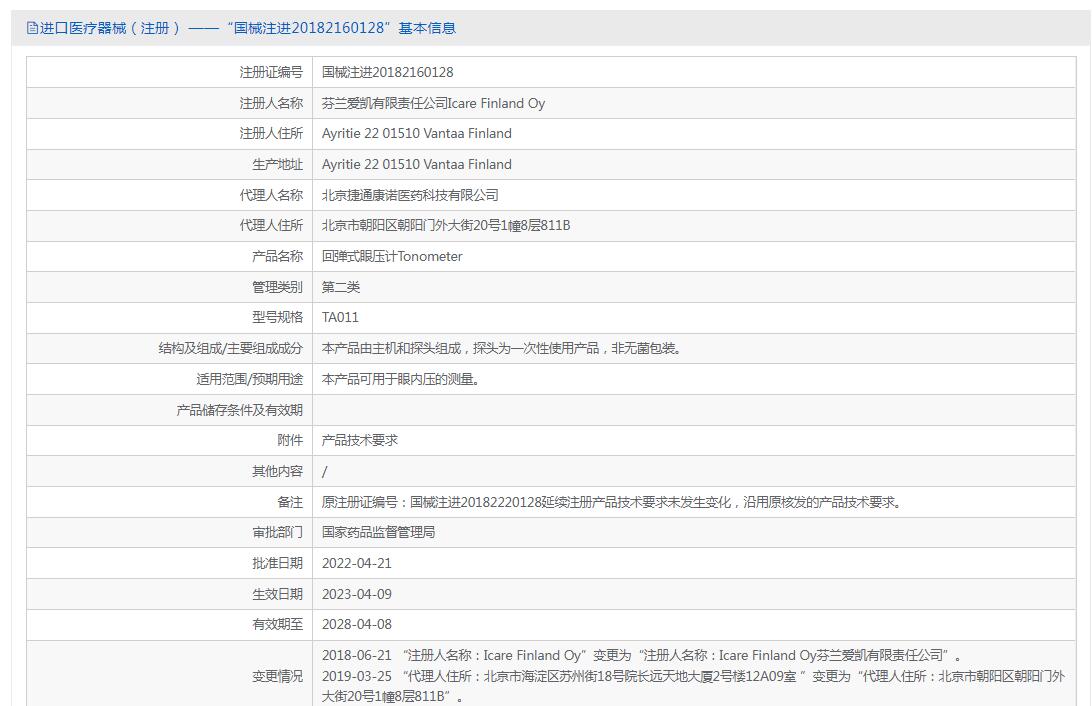1092x706 pixels.
Task: Click the document icon beside the page title
Action: point(32,28)
